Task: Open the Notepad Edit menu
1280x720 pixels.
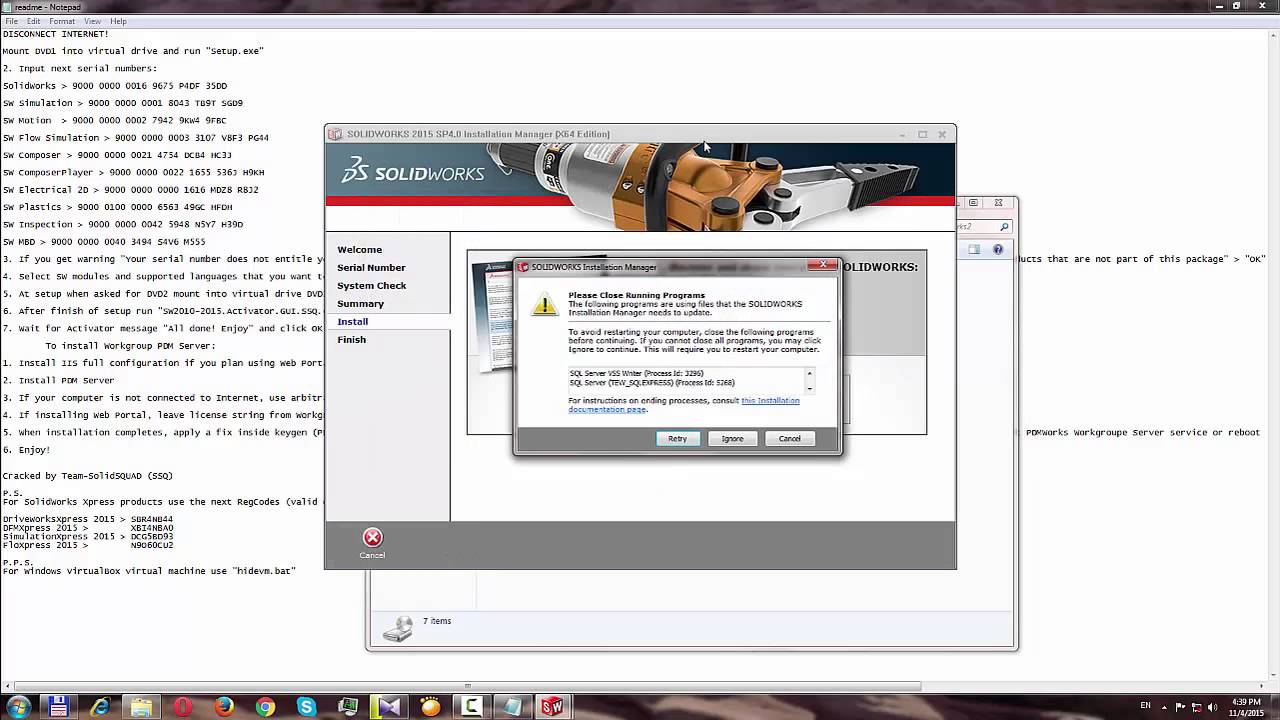Action: click(x=34, y=21)
